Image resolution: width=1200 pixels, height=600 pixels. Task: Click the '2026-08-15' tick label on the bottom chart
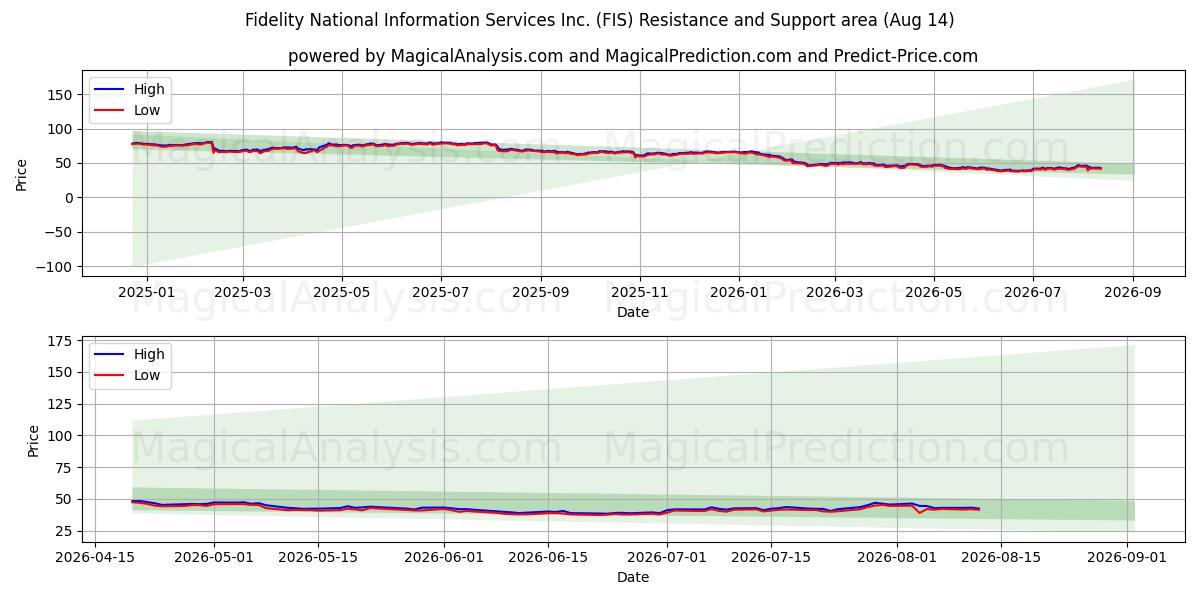(x=1001, y=559)
